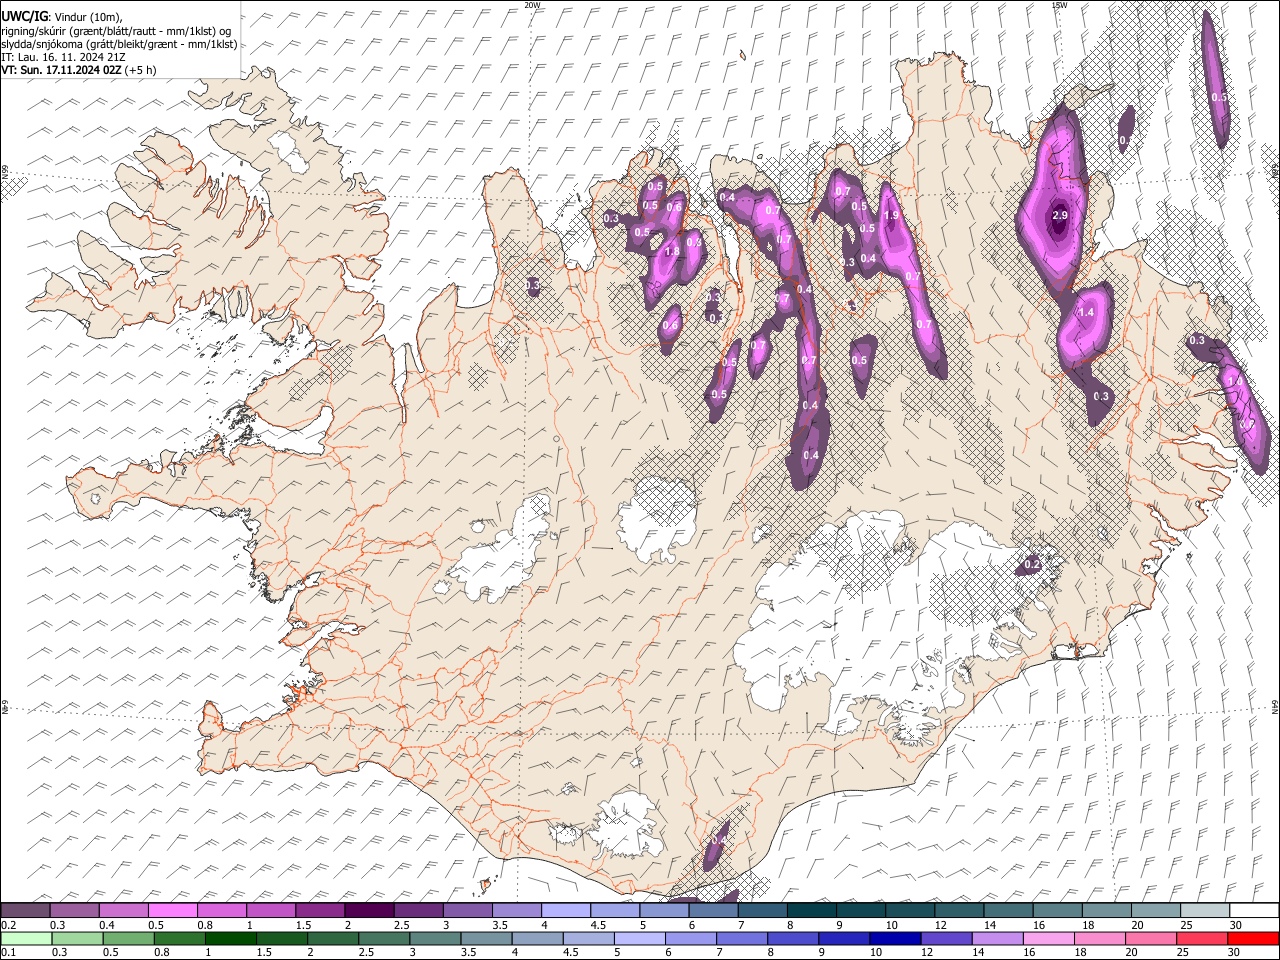
Task: Click the white swatch after 30, upper scale
Action: (1255, 910)
